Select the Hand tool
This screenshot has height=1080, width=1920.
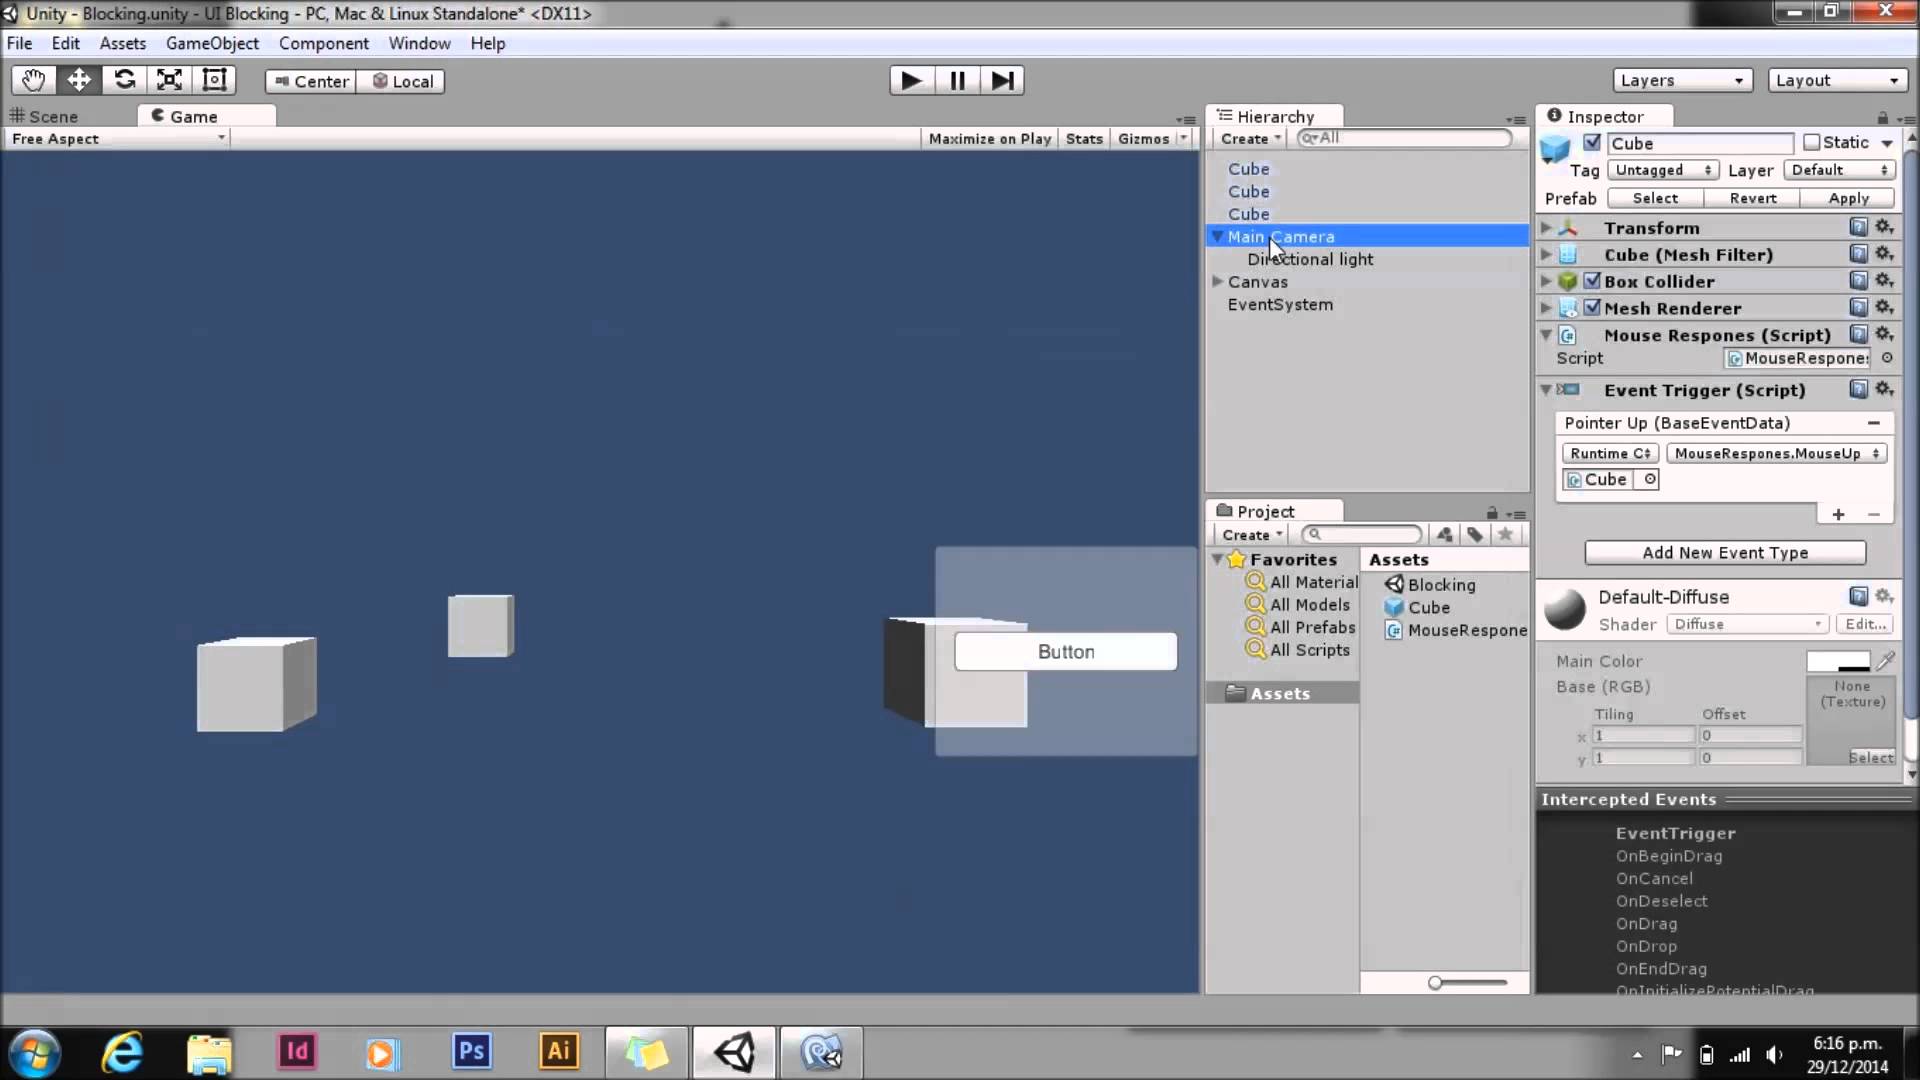click(x=33, y=80)
